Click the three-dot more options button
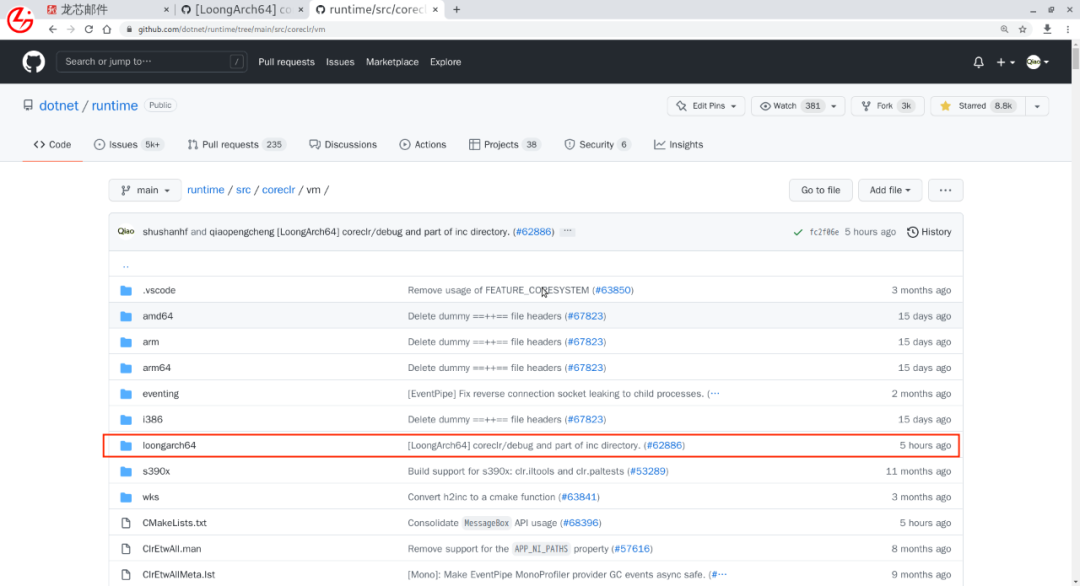The height and width of the screenshot is (586, 1080). click(x=945, y=190)
